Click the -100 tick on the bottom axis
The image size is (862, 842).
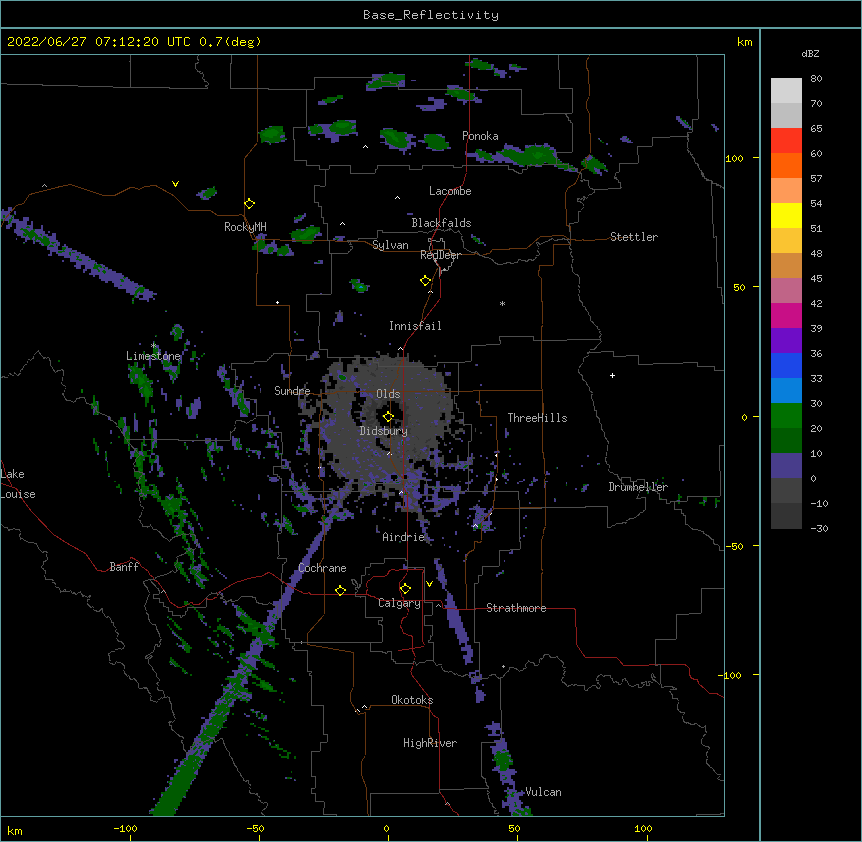pos(126,828)
